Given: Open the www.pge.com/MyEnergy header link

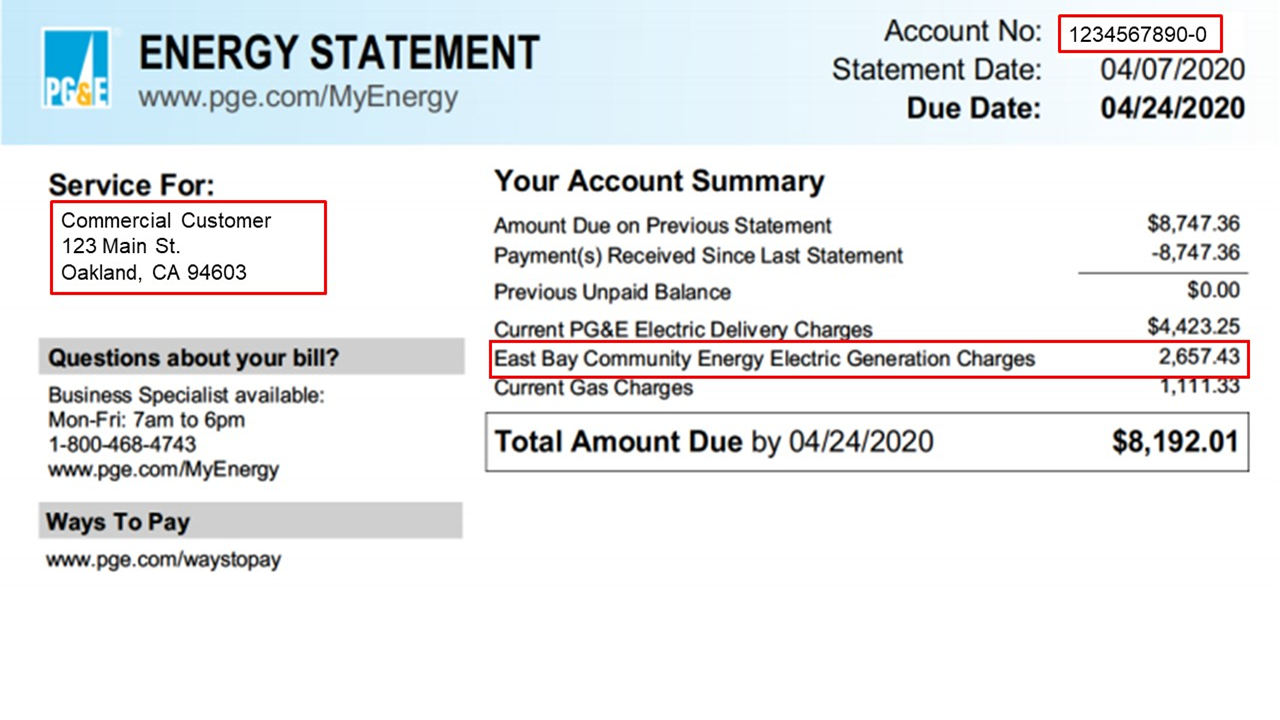Looking at the screenshot, I should (298, 97).
